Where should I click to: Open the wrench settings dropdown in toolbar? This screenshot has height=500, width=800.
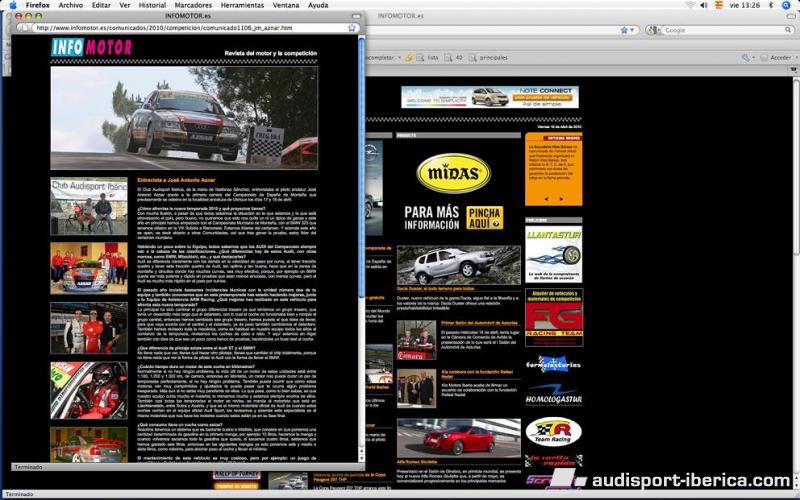(x=748, y=58)
